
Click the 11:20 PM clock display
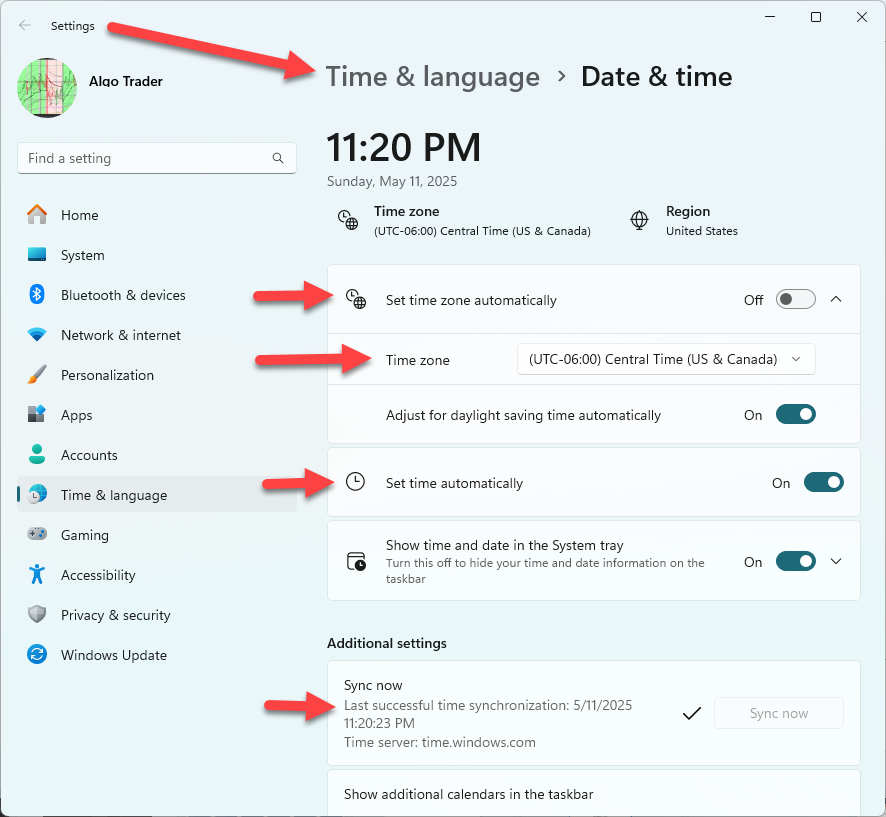[403, 148]
